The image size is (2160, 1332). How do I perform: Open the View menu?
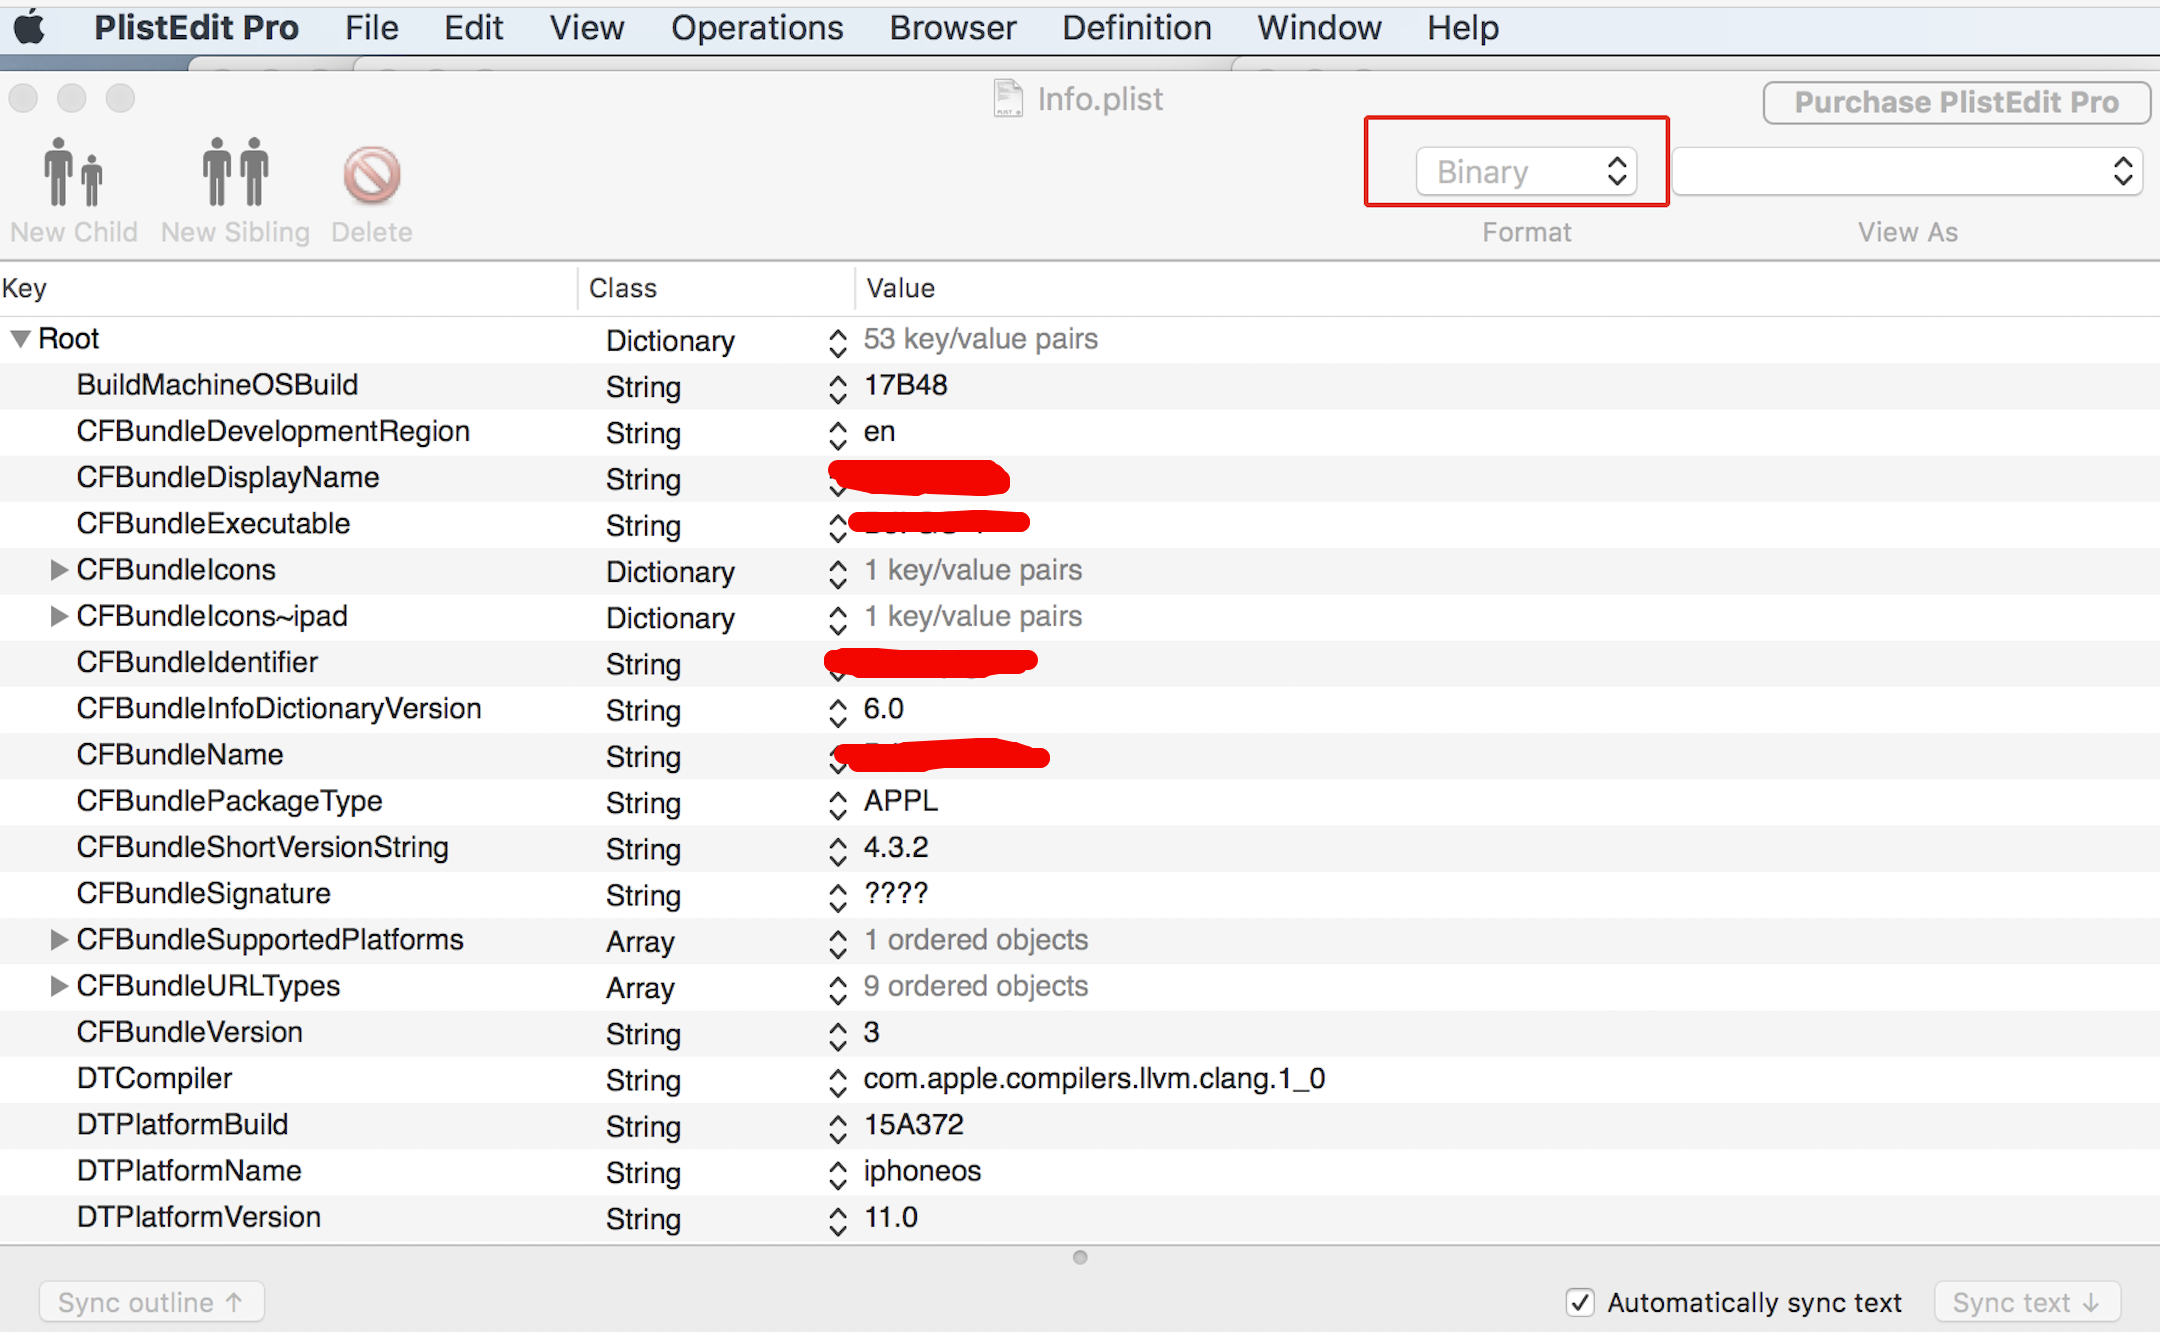586,27
